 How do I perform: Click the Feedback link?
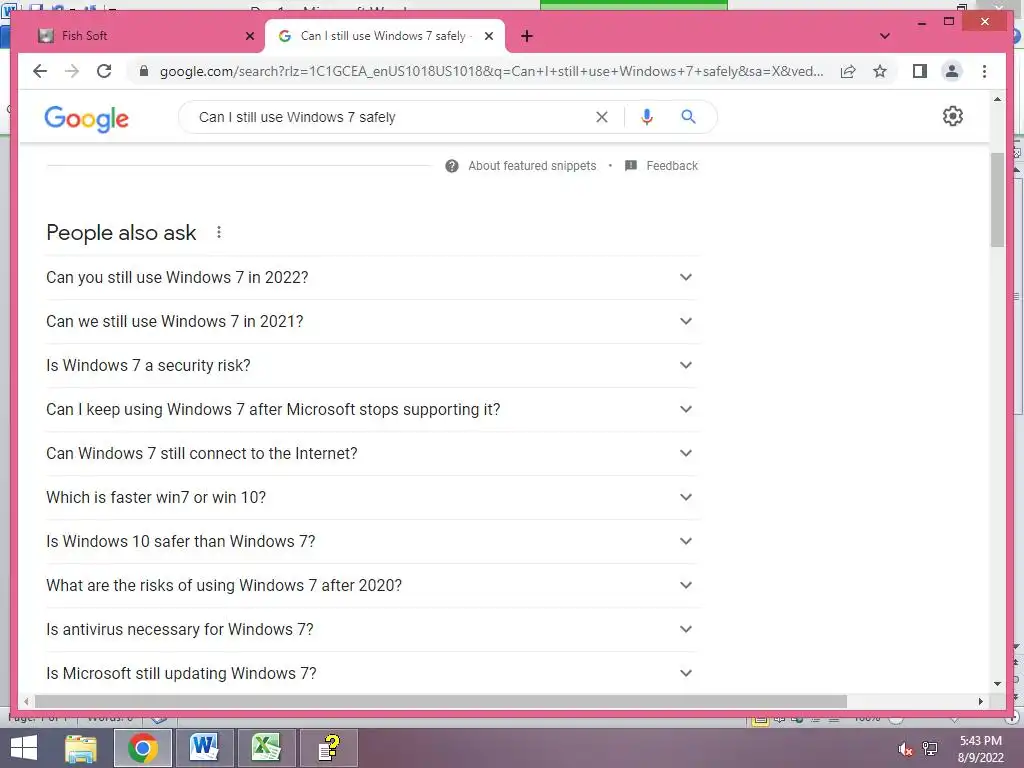click(x=672, y=166)
